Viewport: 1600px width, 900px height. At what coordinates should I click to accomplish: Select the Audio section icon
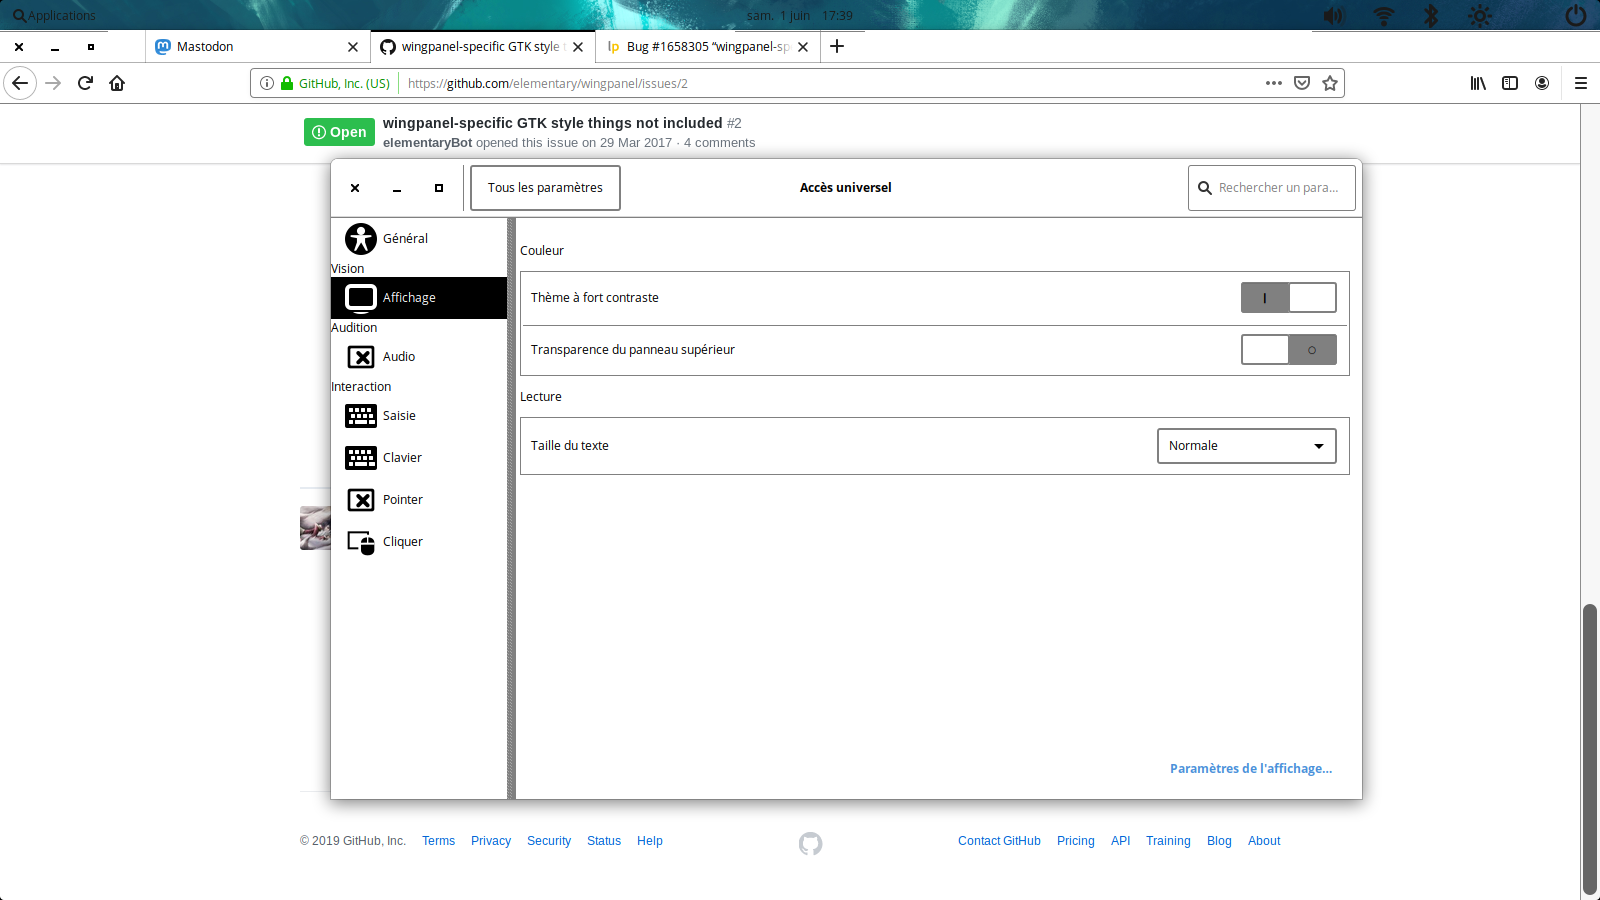[361, 356]
